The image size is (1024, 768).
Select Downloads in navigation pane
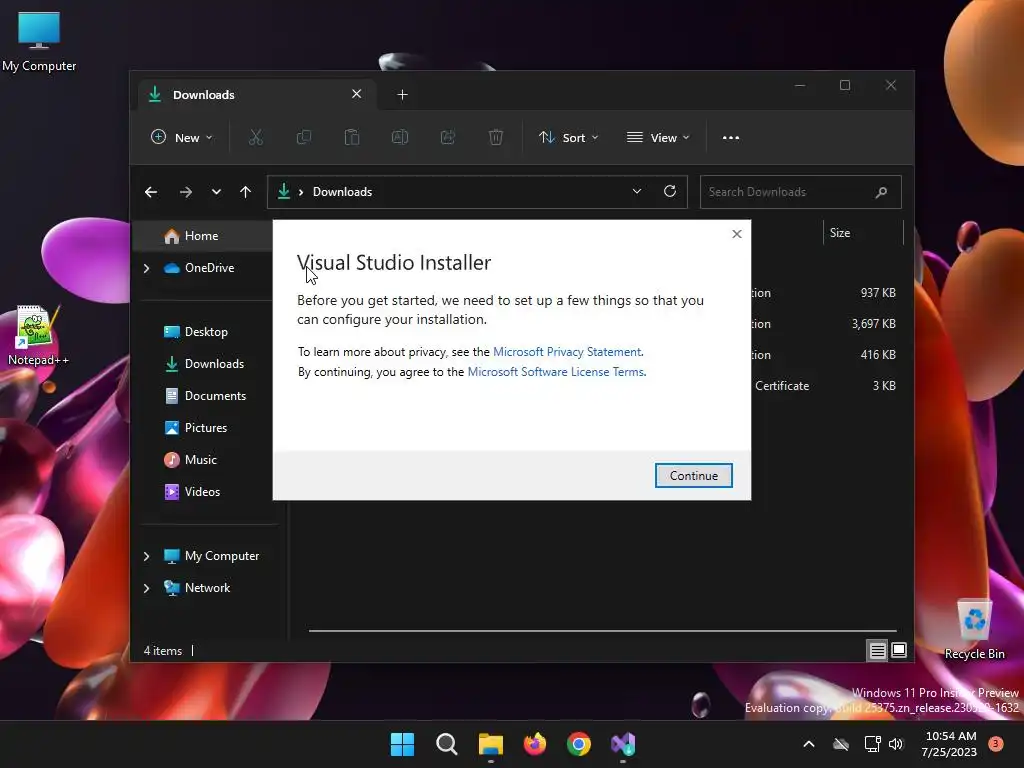pos(214,364)
